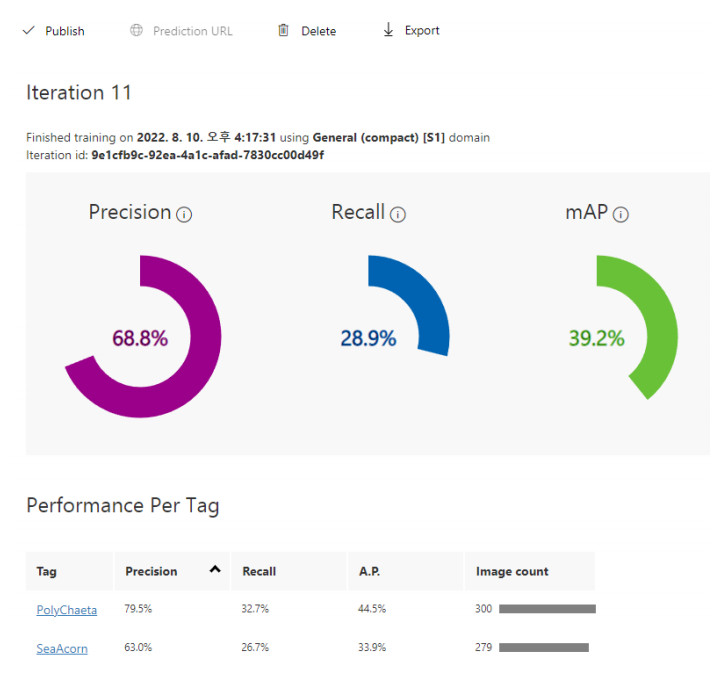Viewport: 728px width, 678px height.
Task: Open the SeaAcorn tag link
Action: 62,649
